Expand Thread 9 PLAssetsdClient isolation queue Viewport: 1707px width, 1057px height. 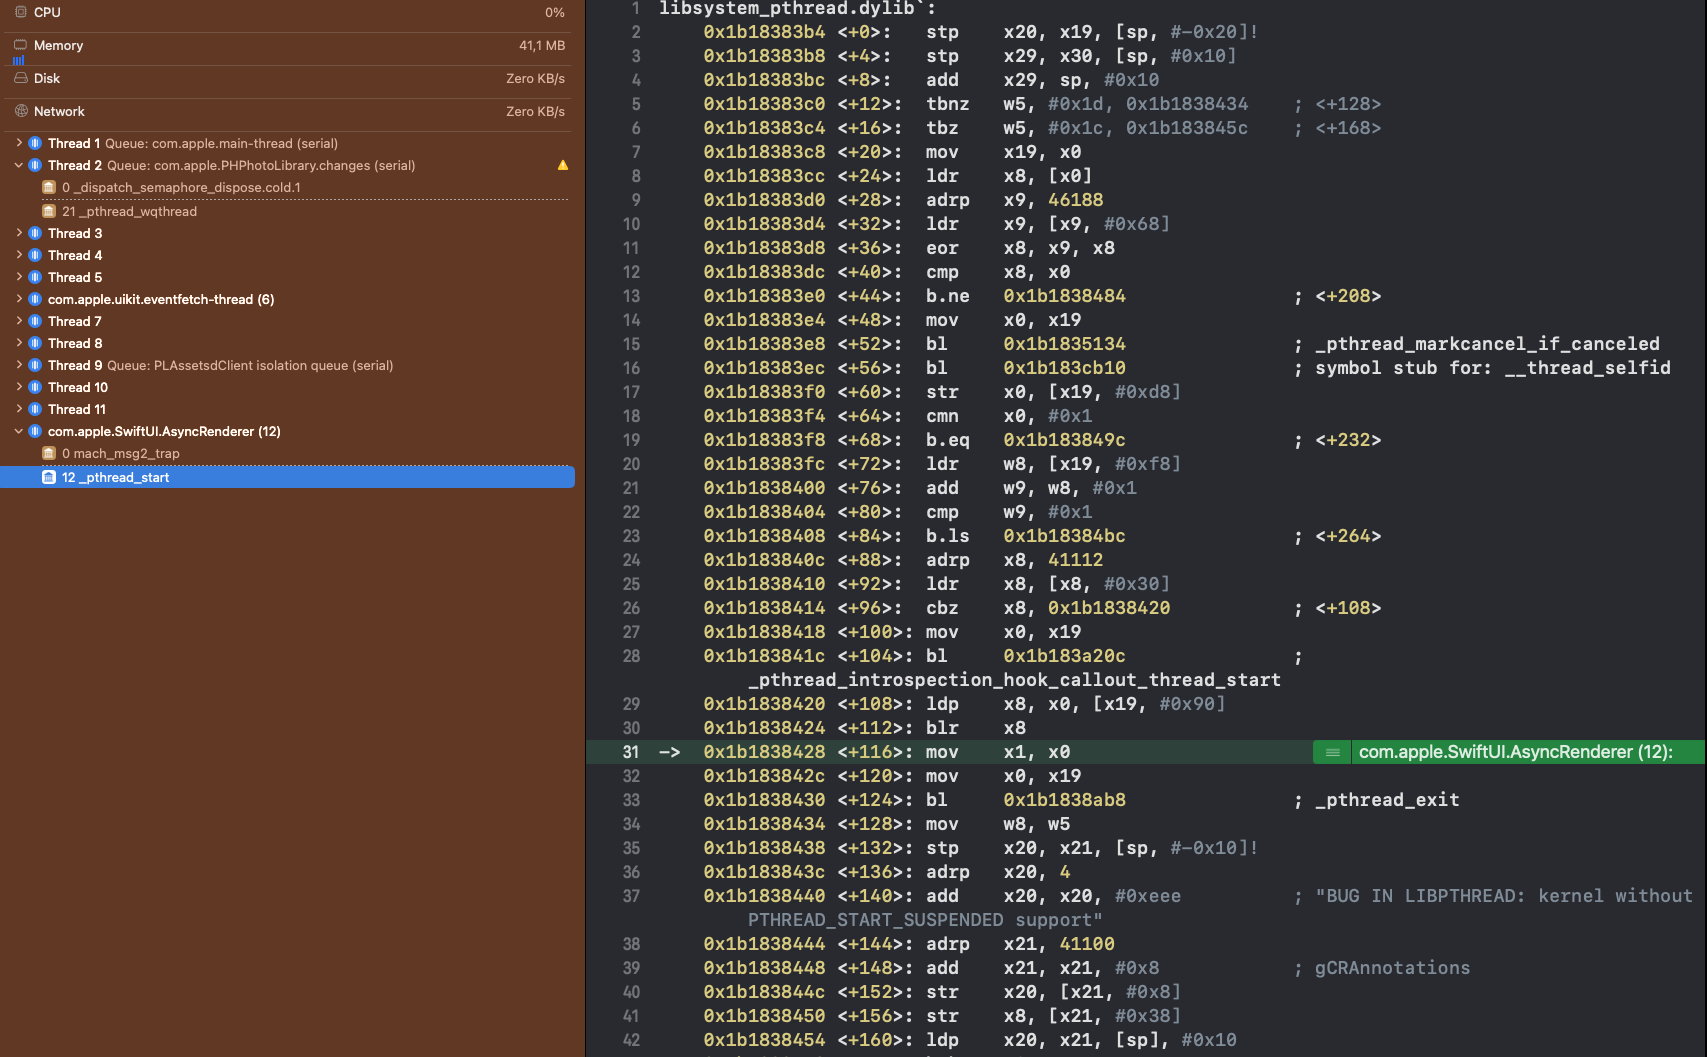(19, 365)
